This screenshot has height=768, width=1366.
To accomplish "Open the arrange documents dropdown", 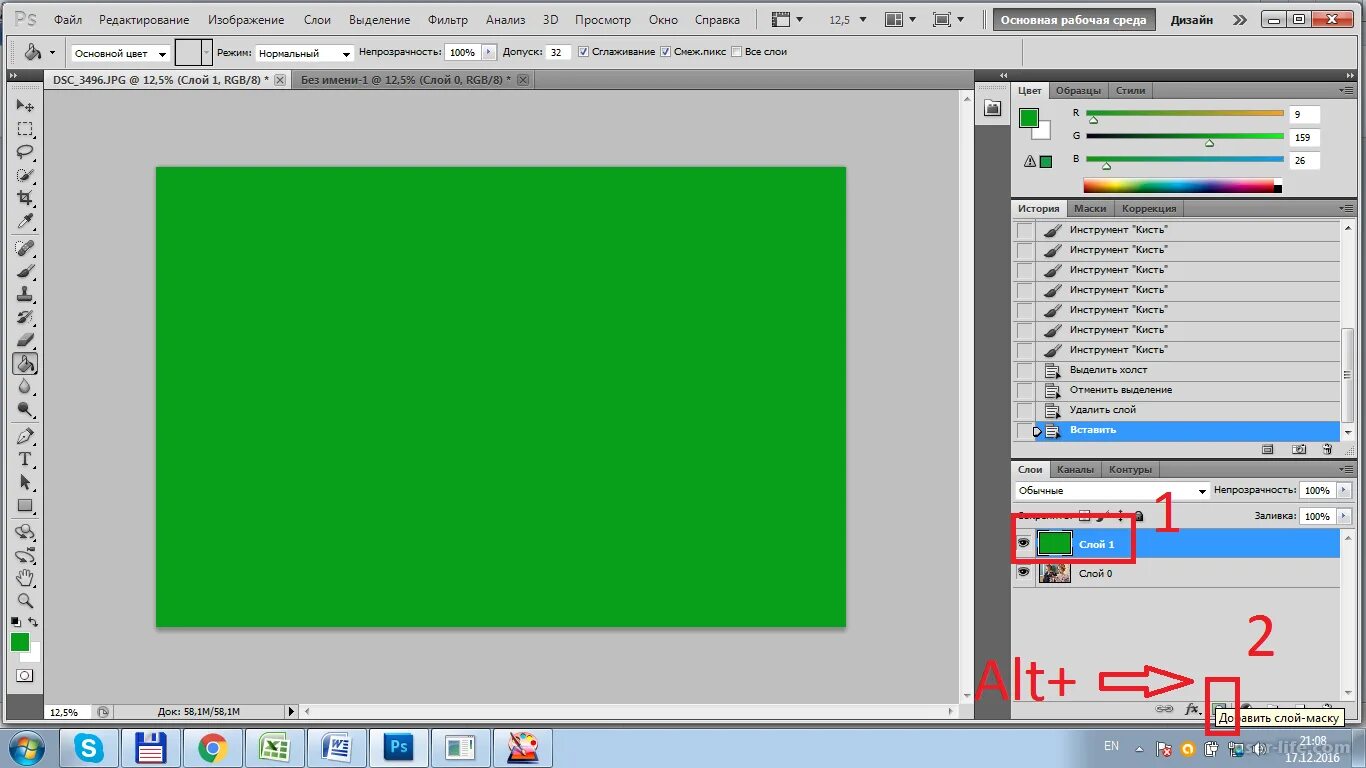I will tap(900, 20).
